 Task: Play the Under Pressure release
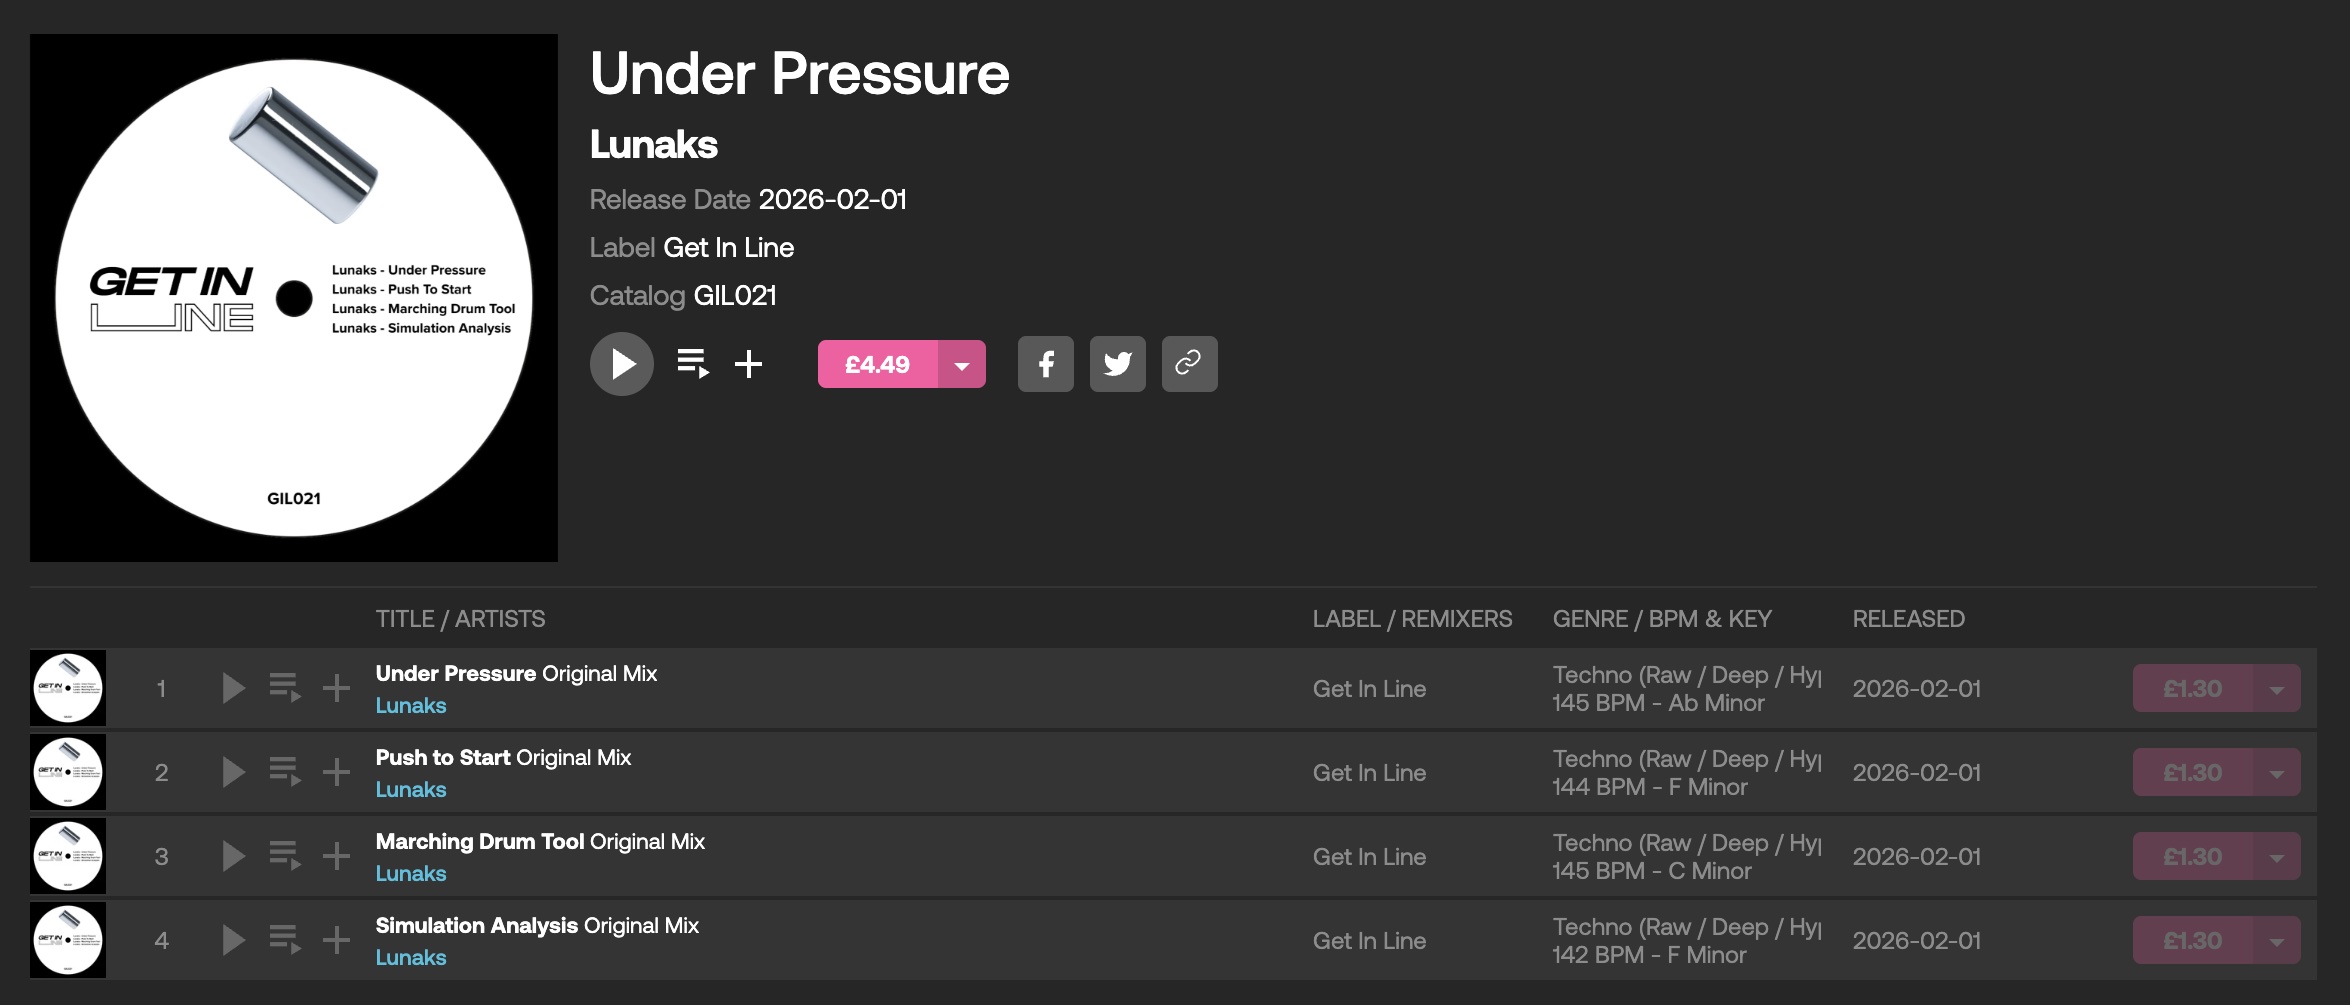pos(621,364)
